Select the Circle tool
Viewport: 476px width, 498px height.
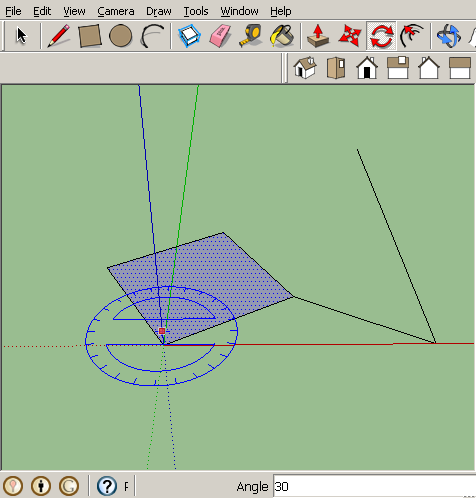[120, 36]
